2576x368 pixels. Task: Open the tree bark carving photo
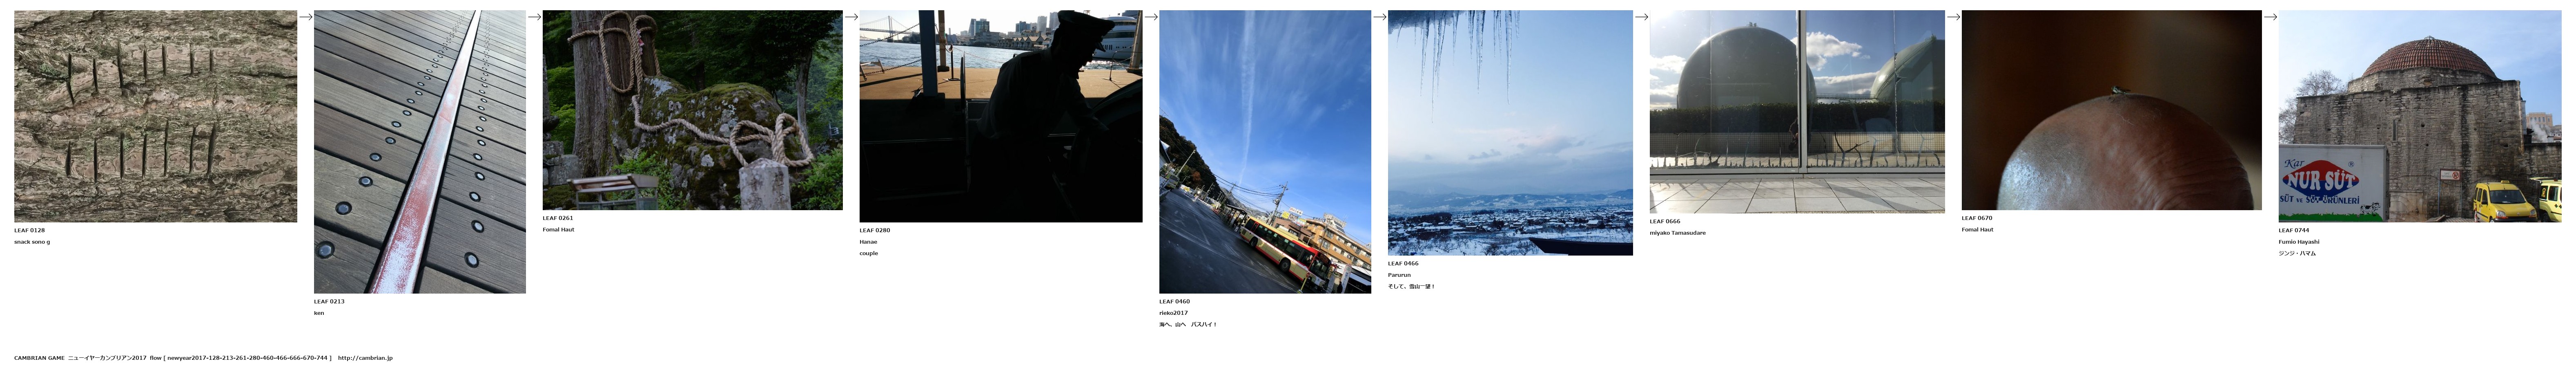155,116
